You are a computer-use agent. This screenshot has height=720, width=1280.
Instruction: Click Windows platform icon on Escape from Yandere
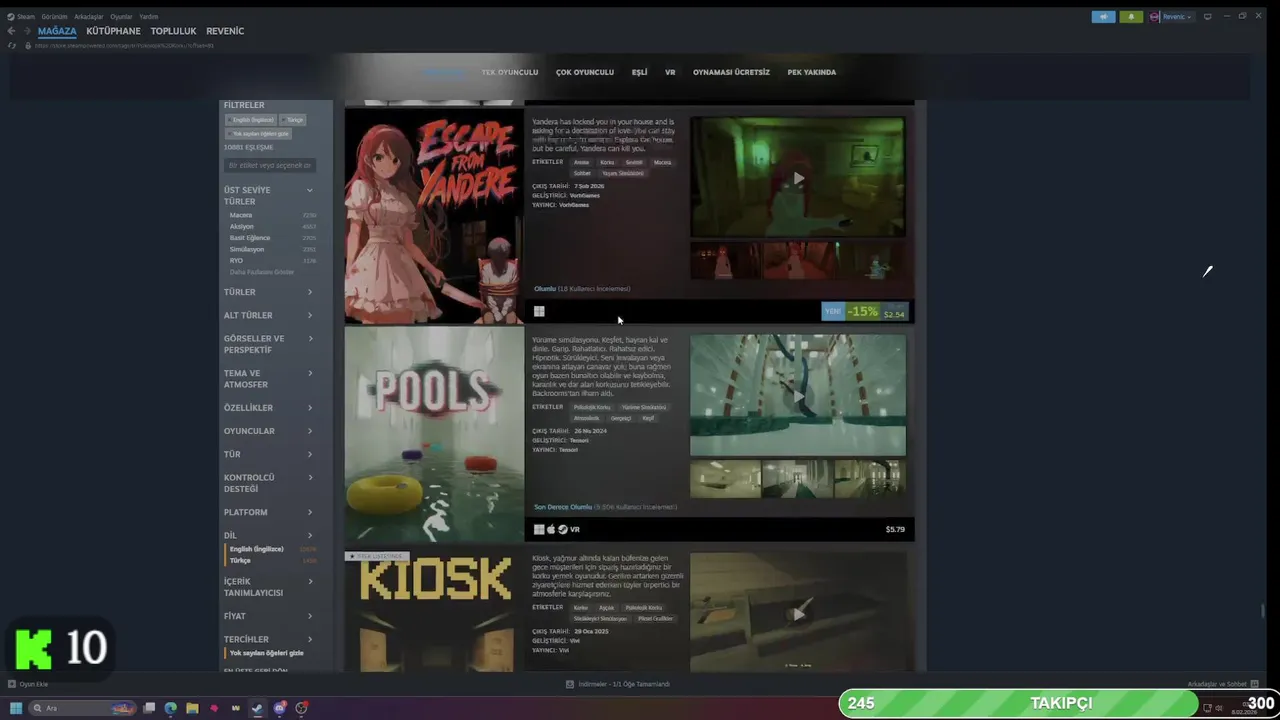(x=539, y=311)
